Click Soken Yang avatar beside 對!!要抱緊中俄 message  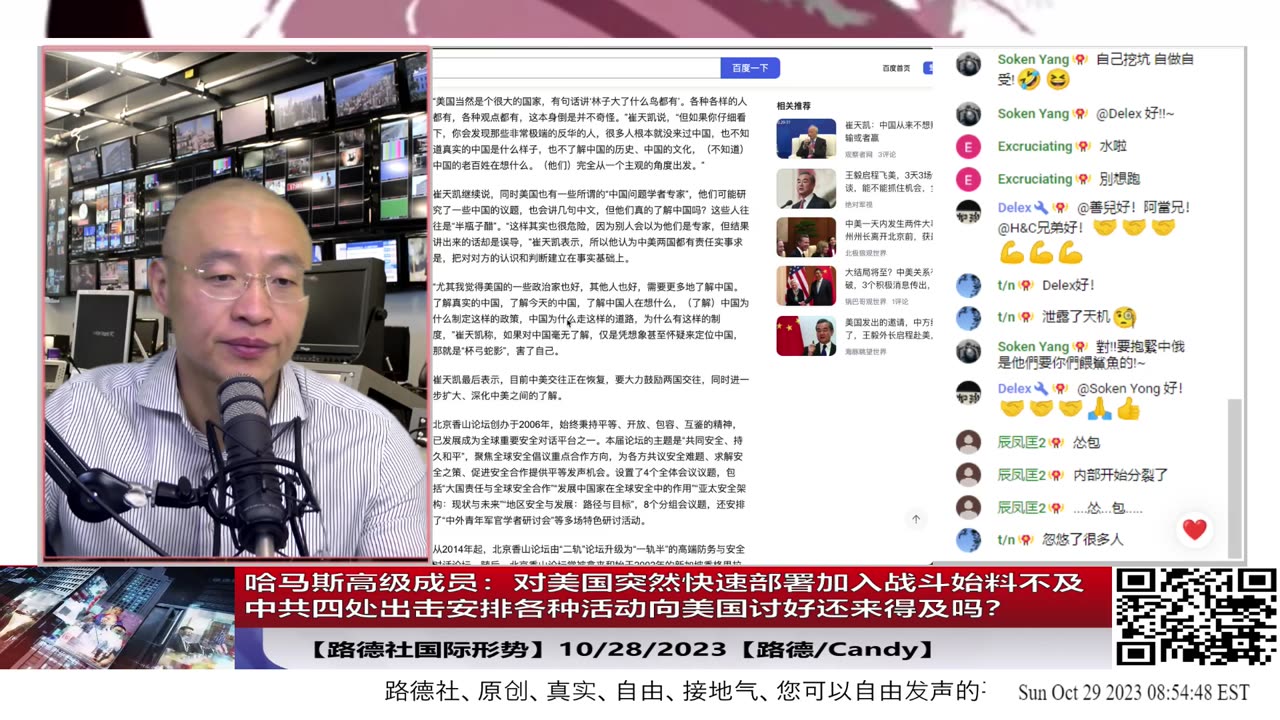pos(968,351)
